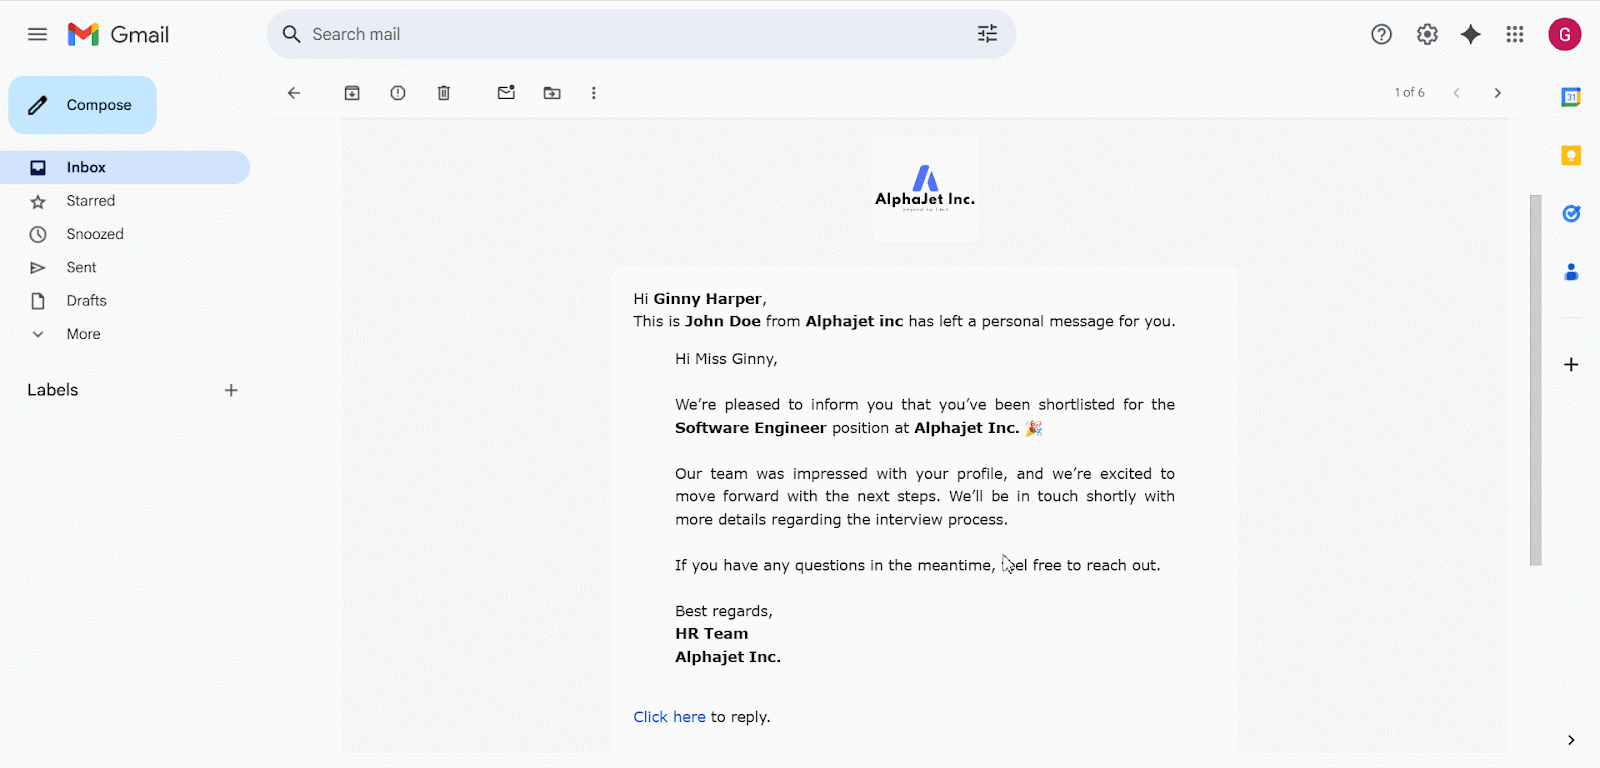
Task: Open the Google apps grid
Action: pos(1515,34)
